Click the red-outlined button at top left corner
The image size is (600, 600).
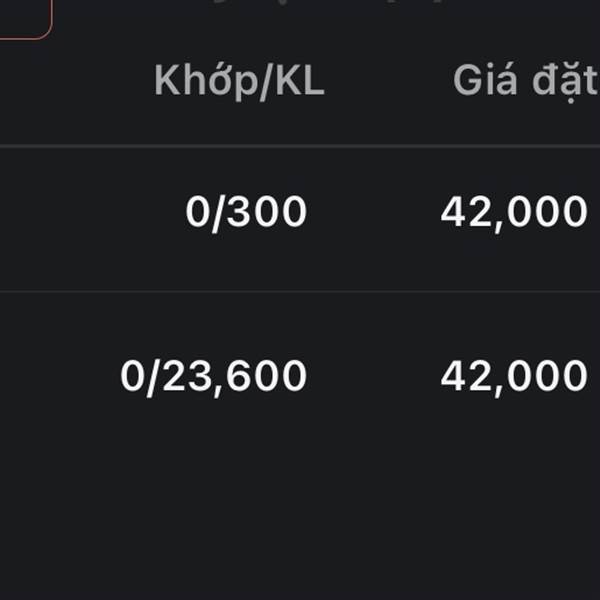24,18
